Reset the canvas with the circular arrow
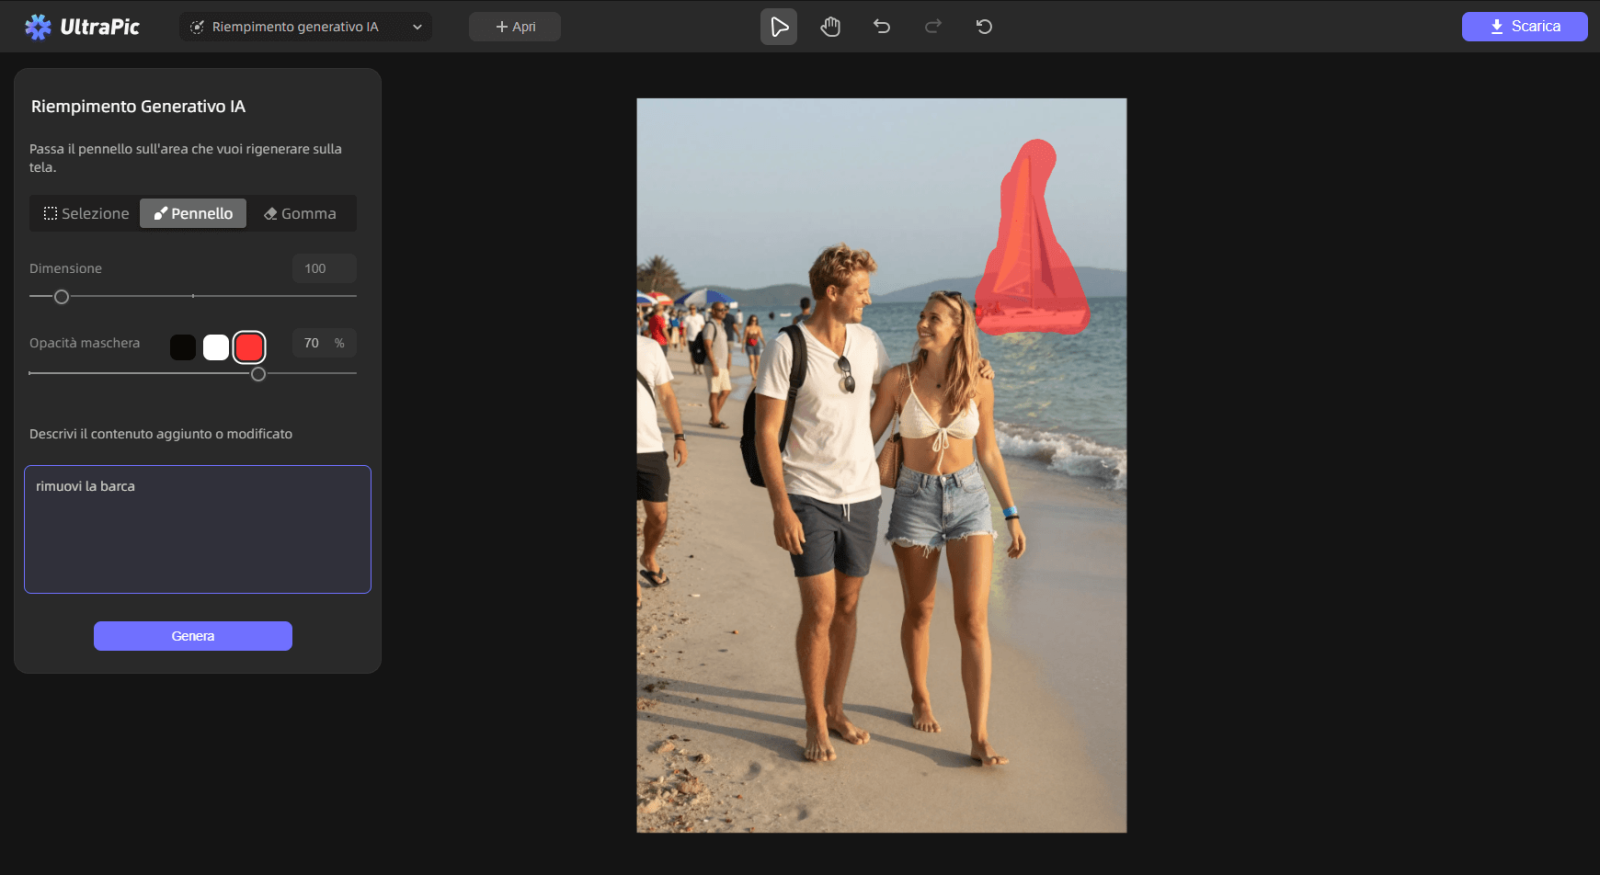Viewport: 1600px width, 875px height. point(984,27)
